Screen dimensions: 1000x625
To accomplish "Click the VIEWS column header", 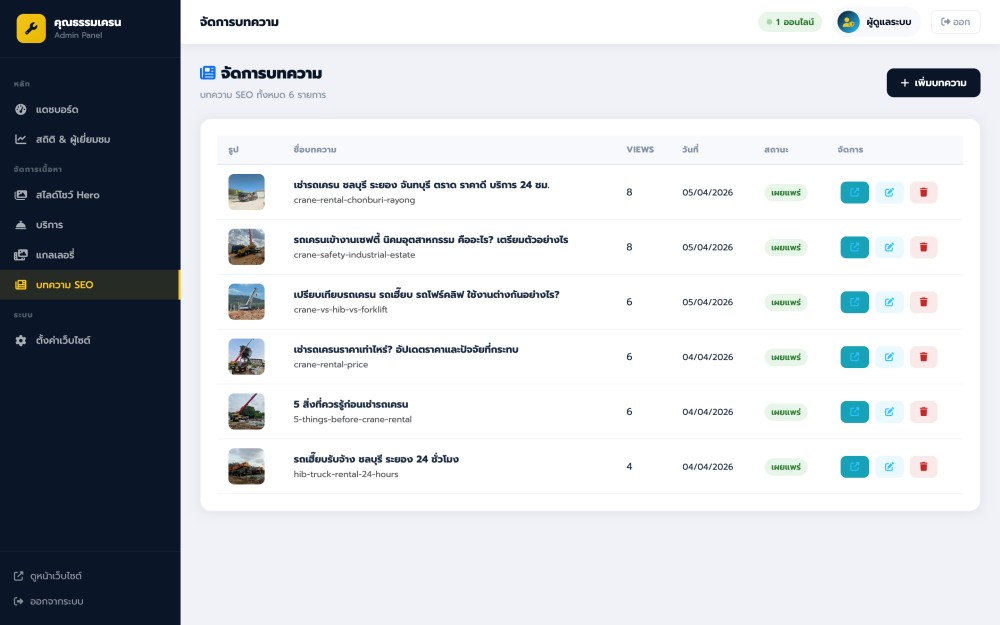I will point(640,150).
